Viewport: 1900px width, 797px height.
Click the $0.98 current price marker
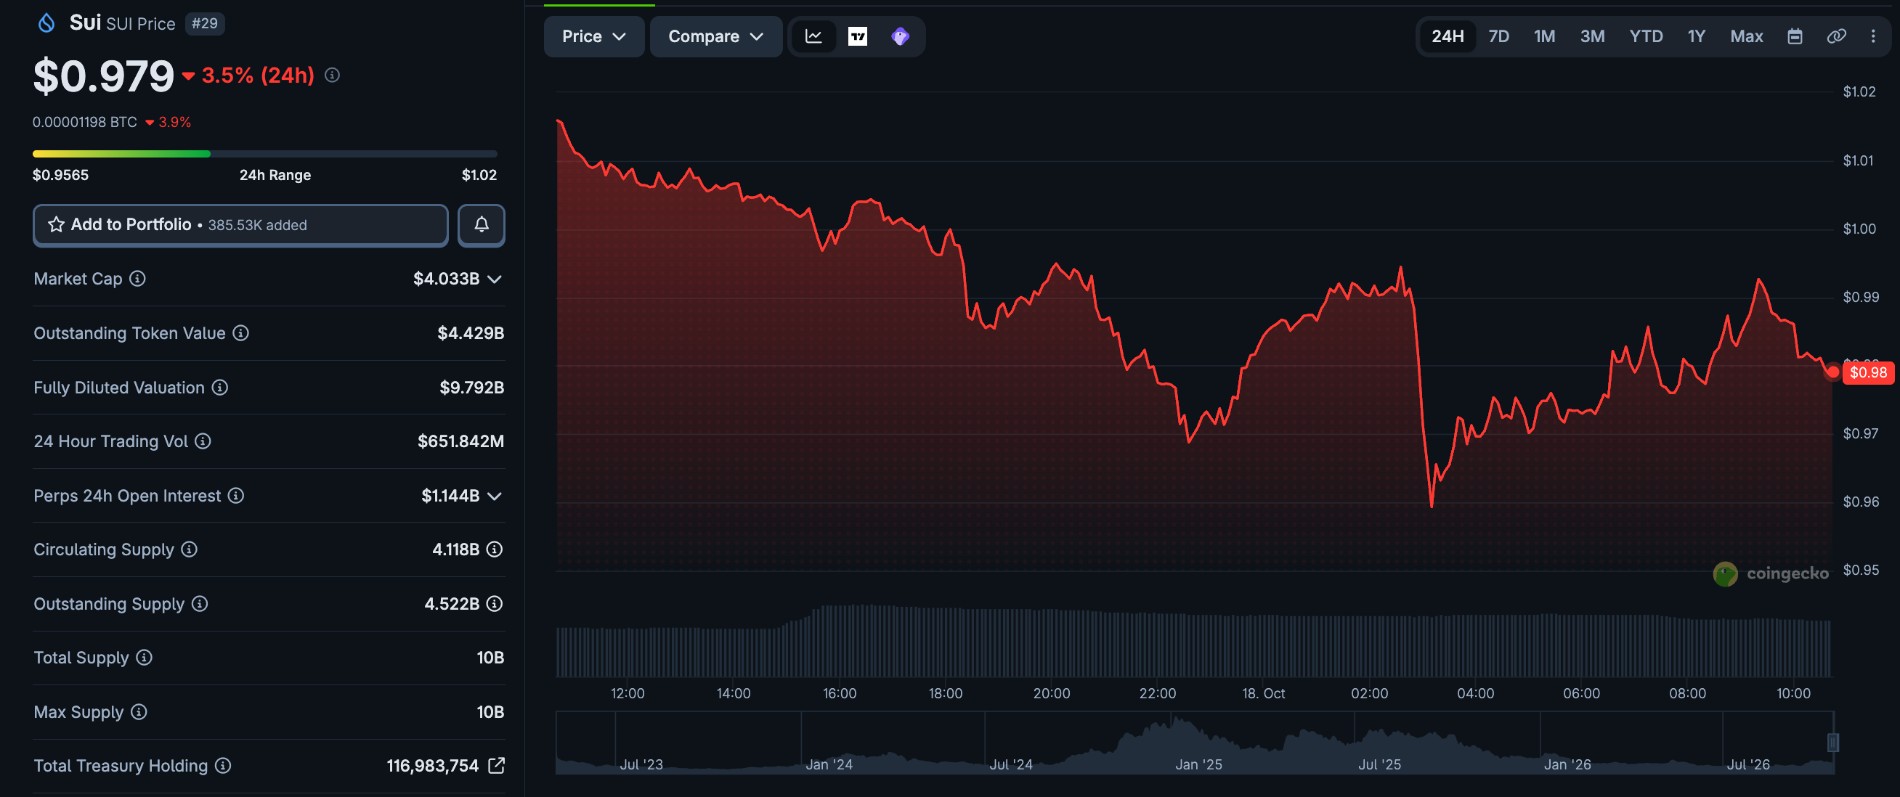[x=1868, y=372]
